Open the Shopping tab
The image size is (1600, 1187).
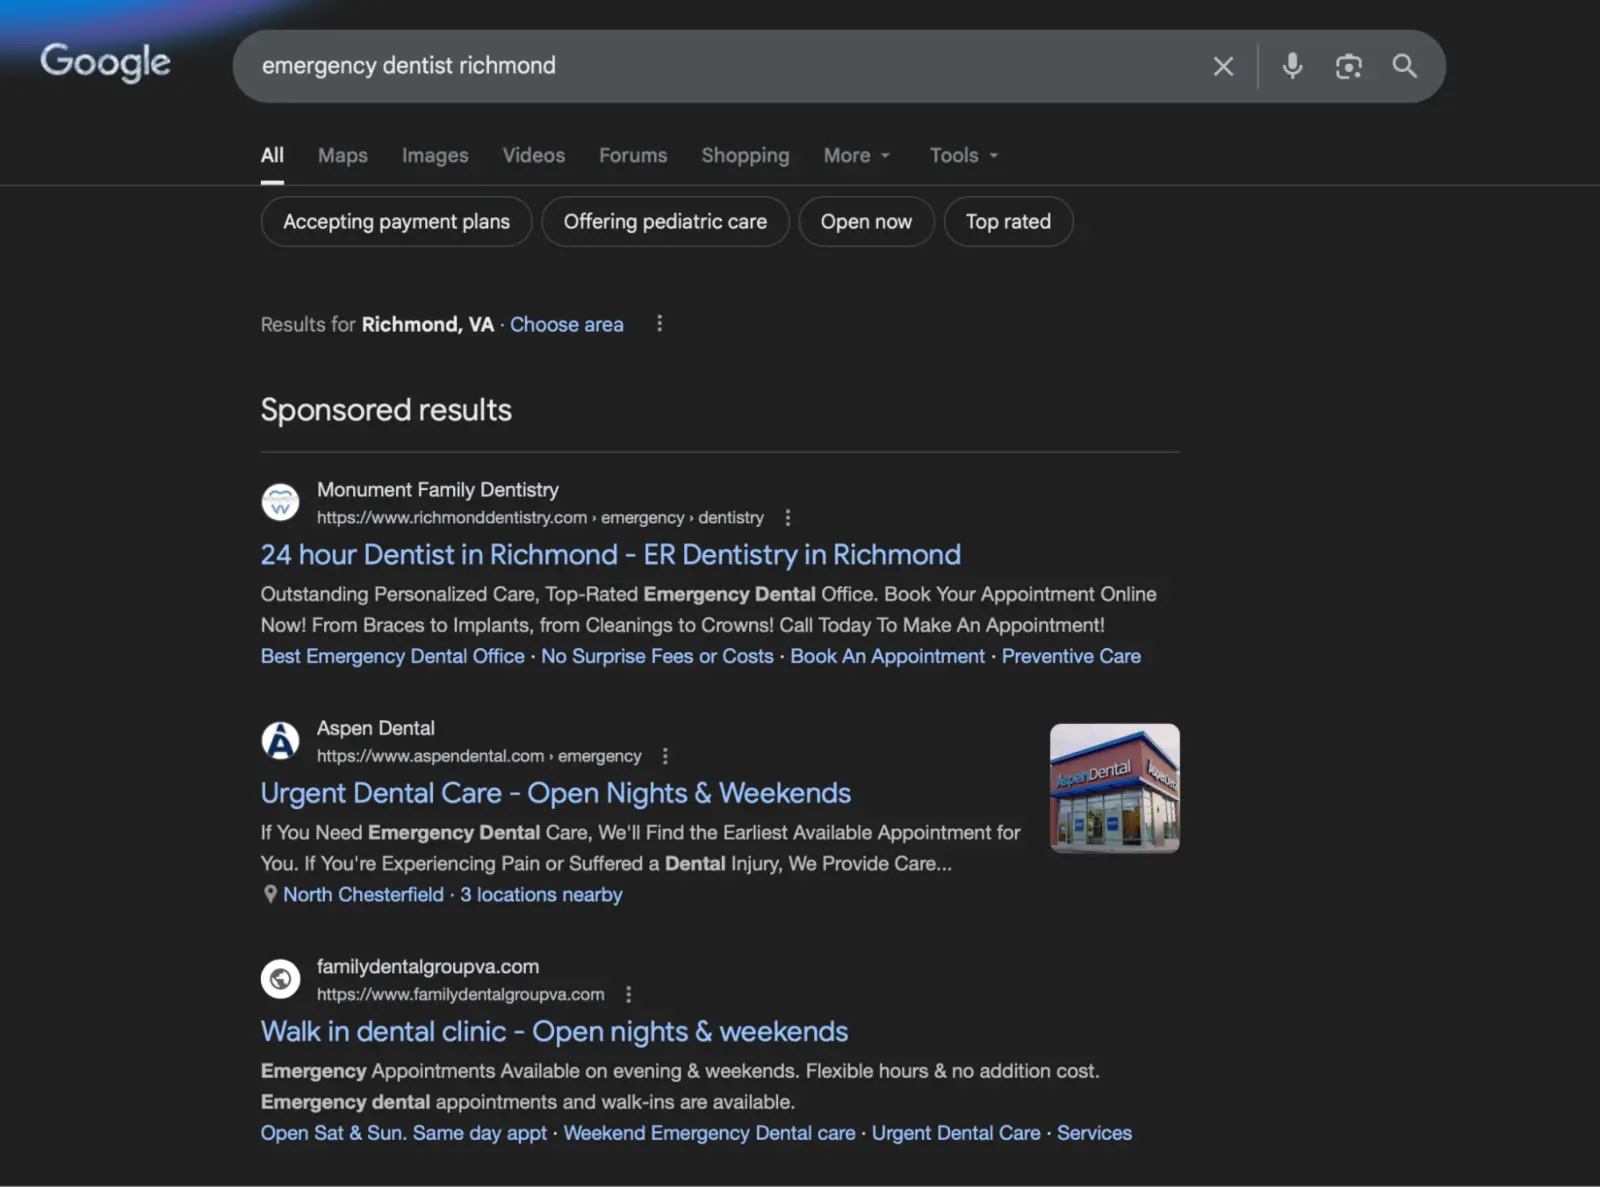[x=744, y=155]
